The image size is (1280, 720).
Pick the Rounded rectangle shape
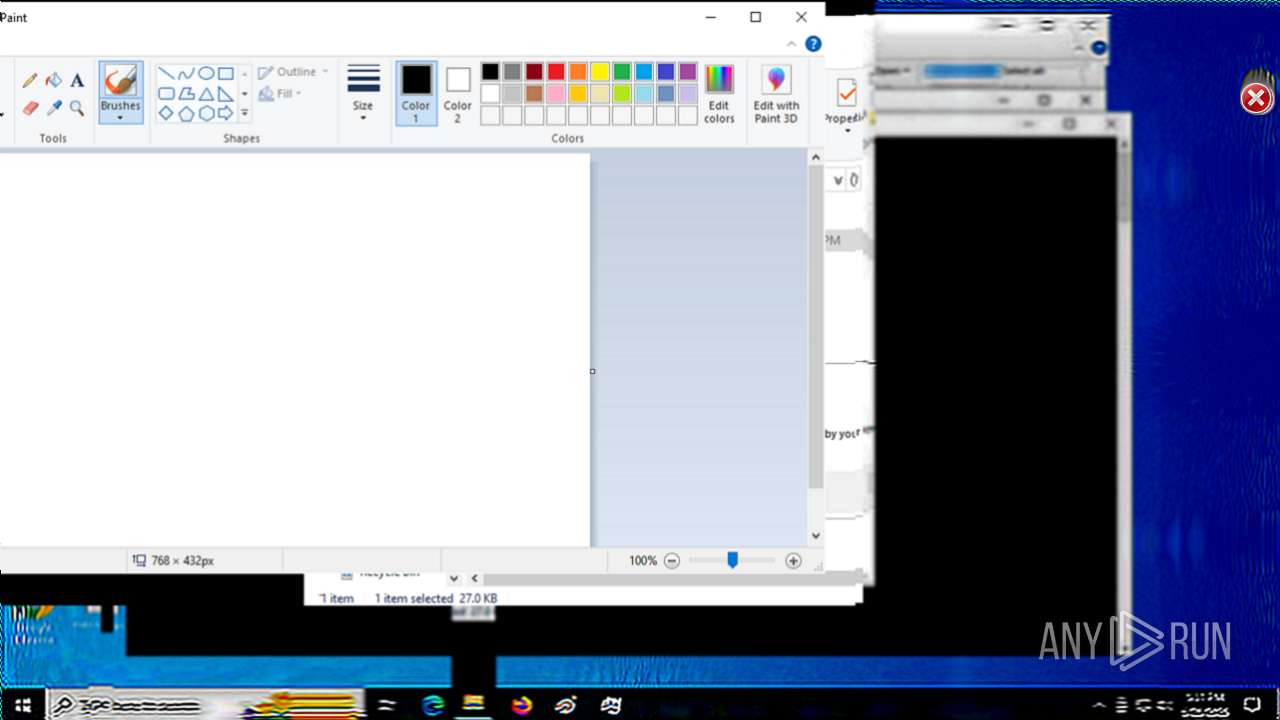click(167, 93)
